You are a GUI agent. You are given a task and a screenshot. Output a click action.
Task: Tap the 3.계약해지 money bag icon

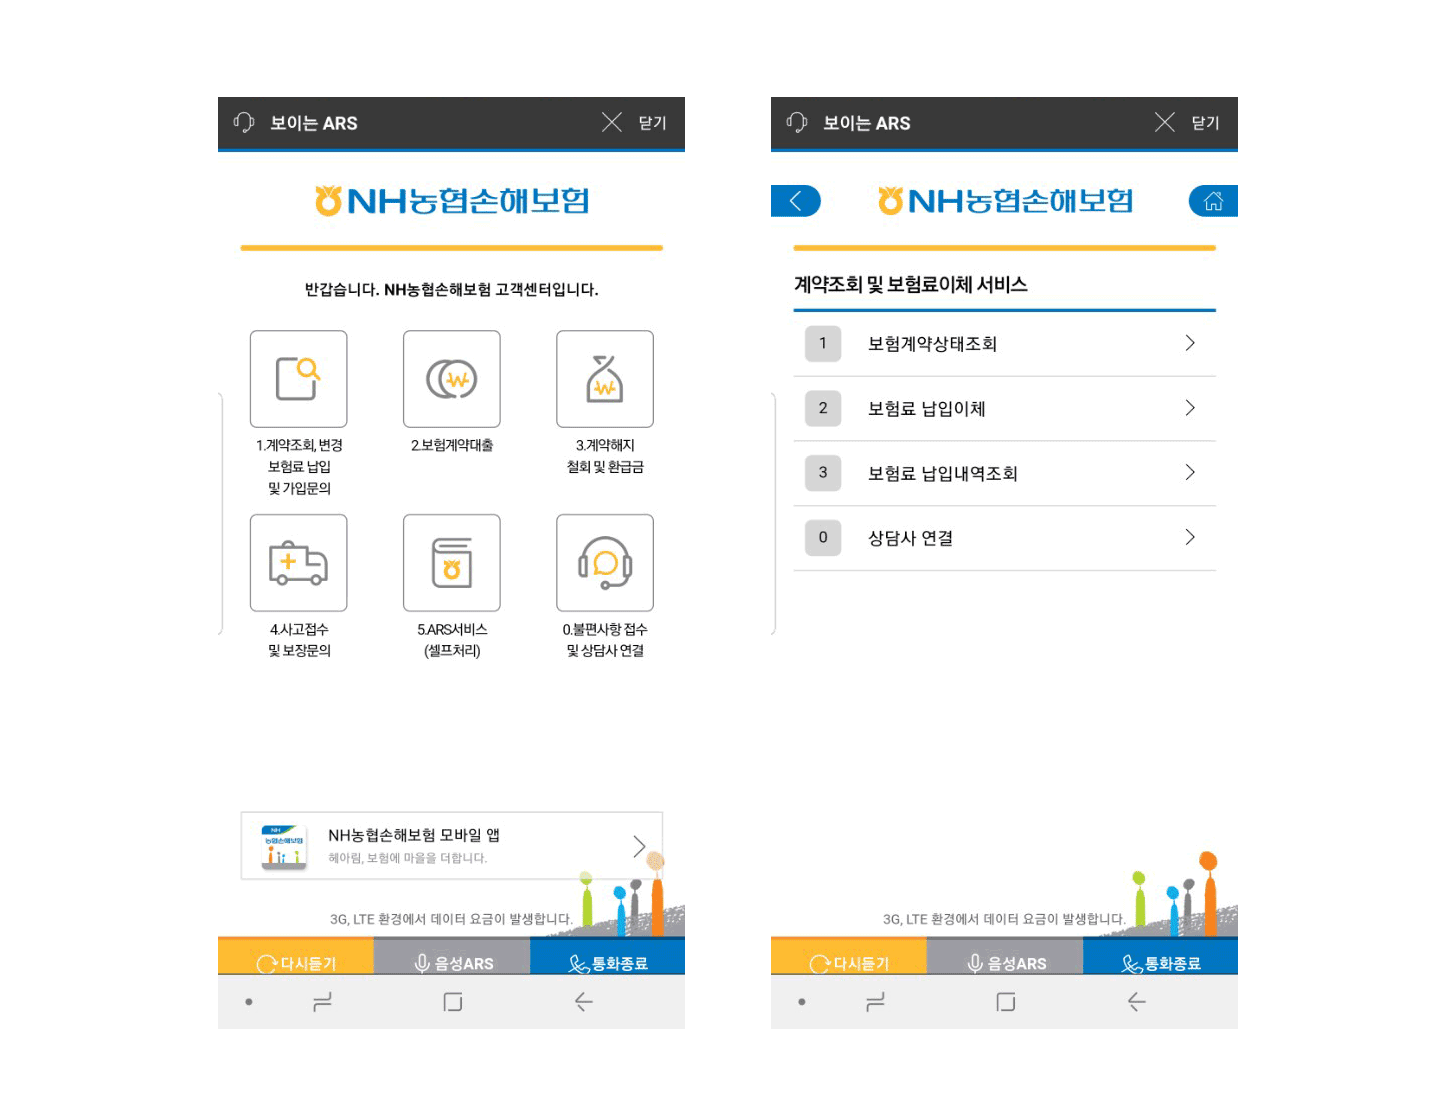[605, 379]
